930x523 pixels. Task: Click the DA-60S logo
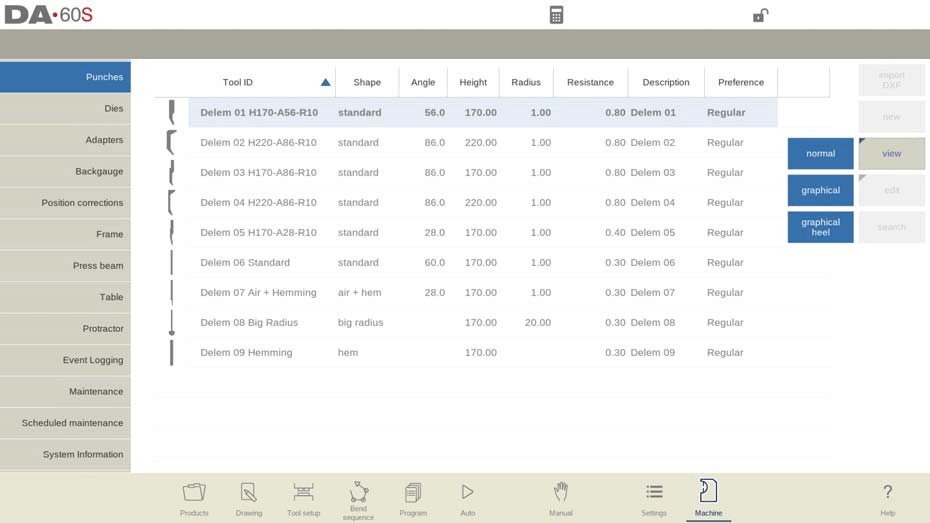(x=49, y=15)
